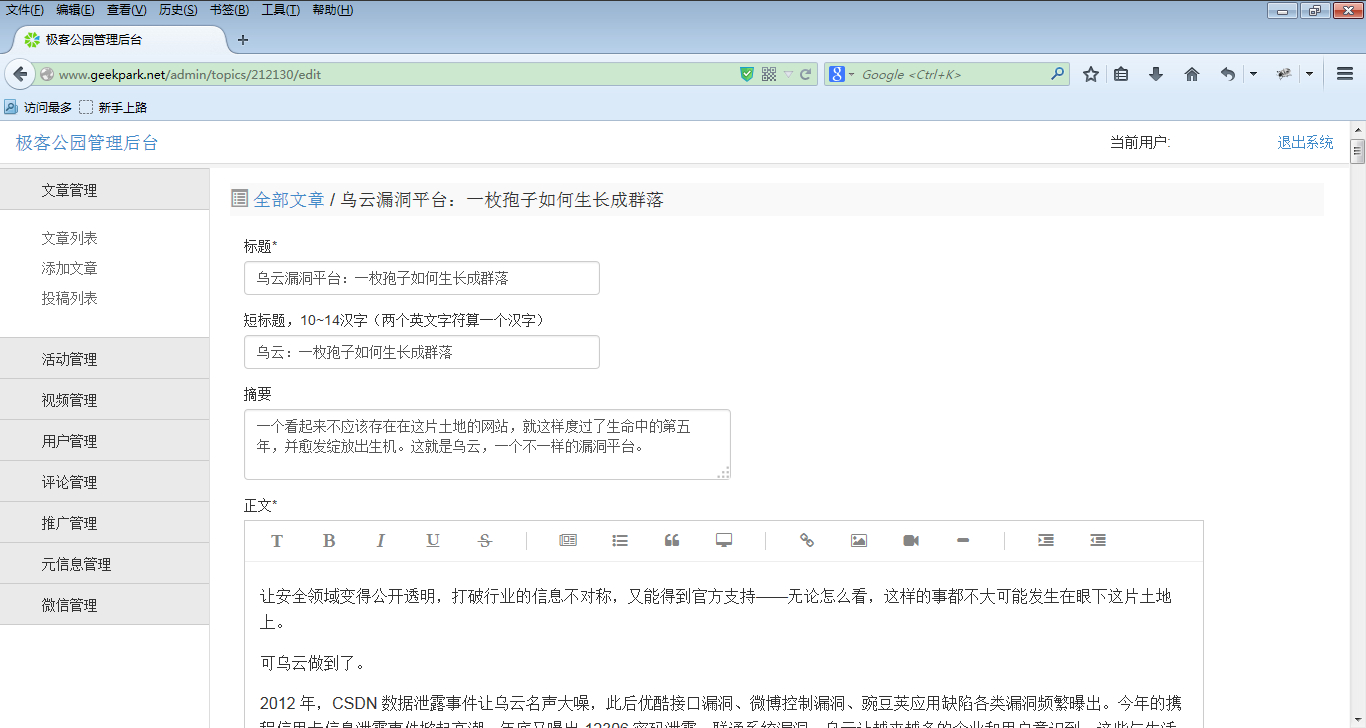Open the 工具(T) menu
Screen dimensions: 1366x728
281,10
